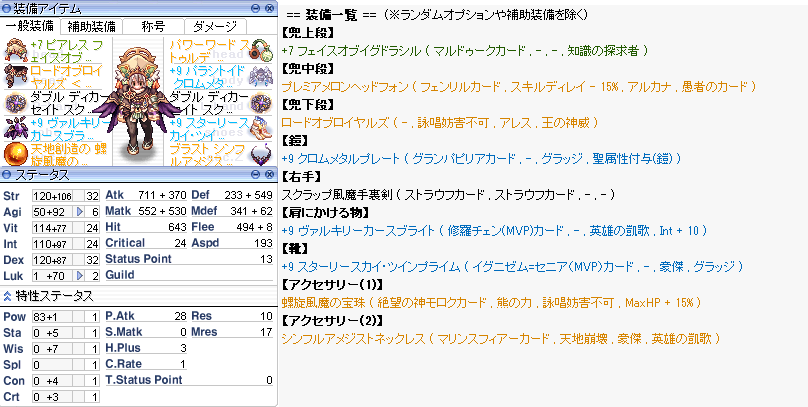Select the purple Valkyrie garment icon
Image resolution: width=808 pixels, height=407 pixels.
coord(15,128)
